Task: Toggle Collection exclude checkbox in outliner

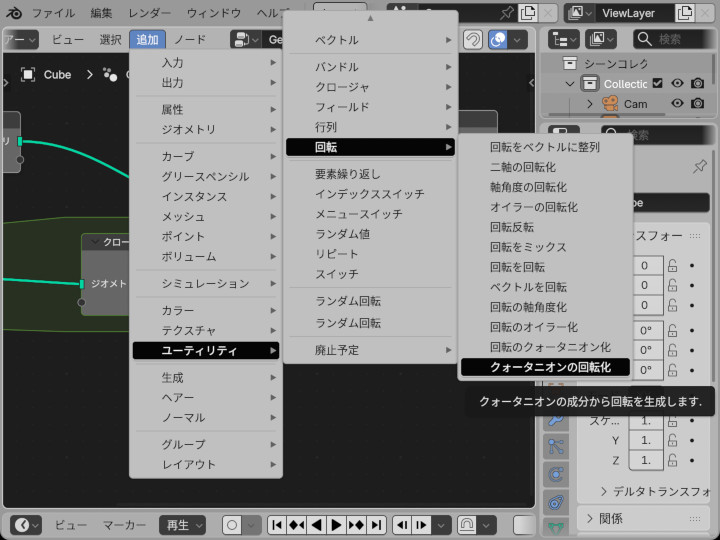Action: point(658,84)
